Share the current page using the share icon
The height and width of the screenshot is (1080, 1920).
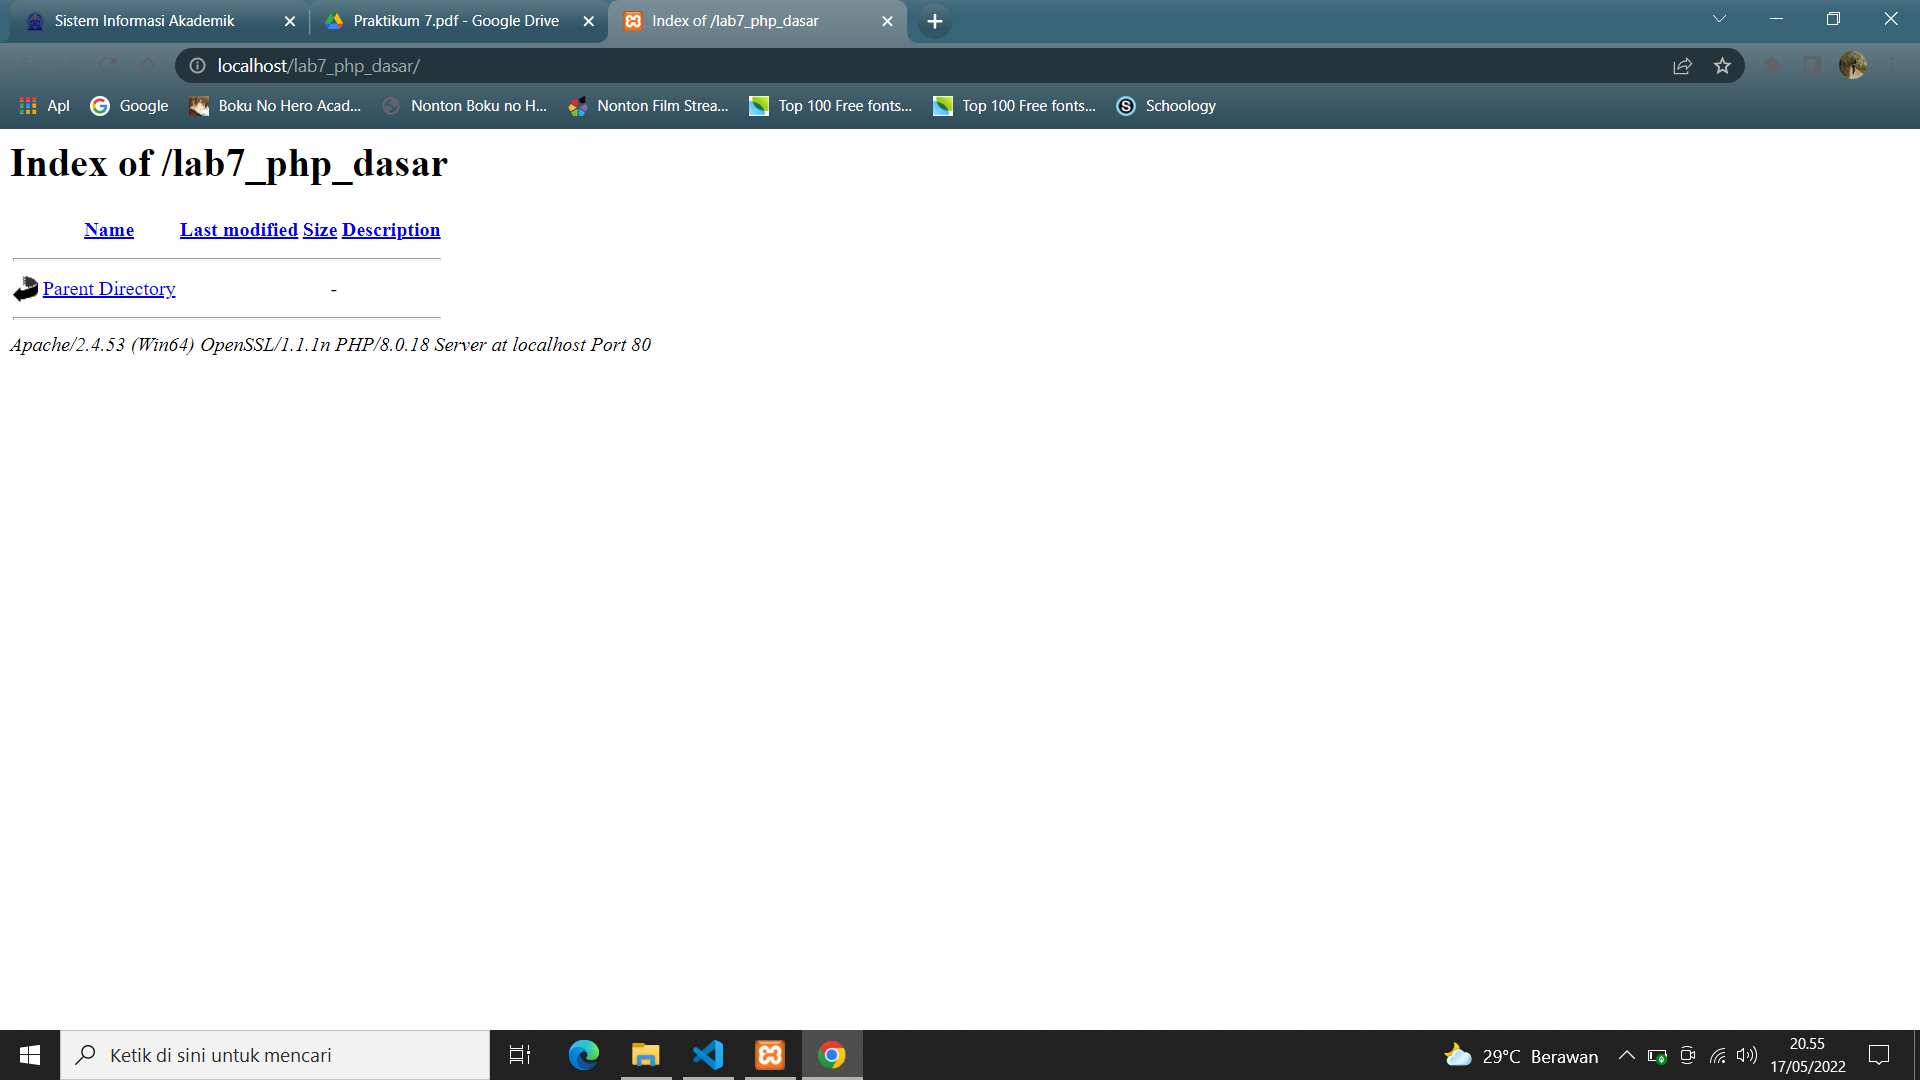[1683, 66]
